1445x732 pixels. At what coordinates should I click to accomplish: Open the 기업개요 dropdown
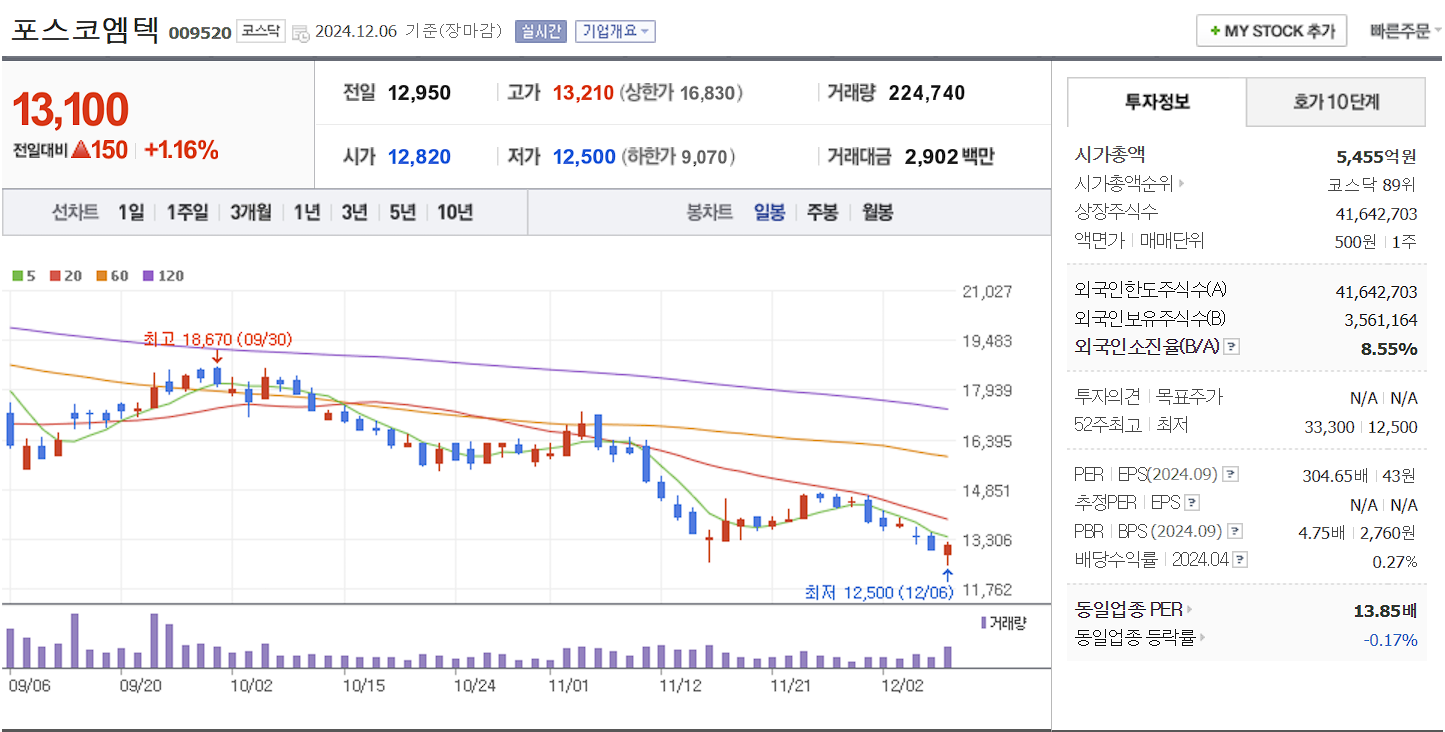click(614, 31)
